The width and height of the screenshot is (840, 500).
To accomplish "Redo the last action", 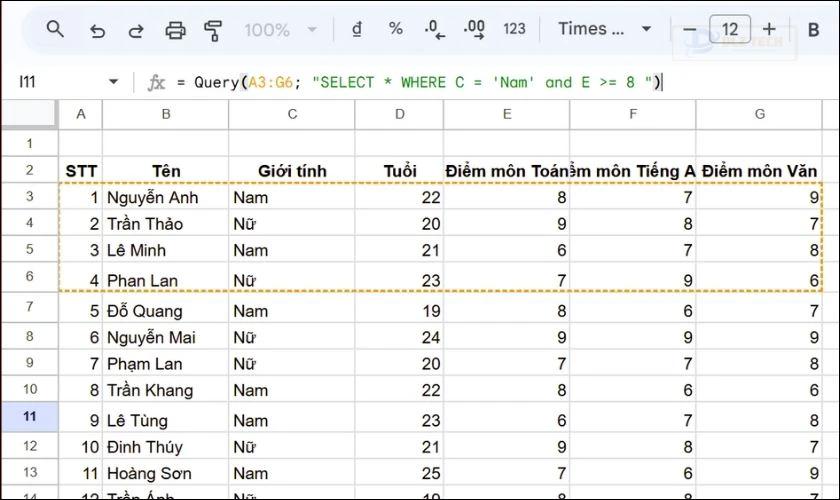I will (136, 31).
